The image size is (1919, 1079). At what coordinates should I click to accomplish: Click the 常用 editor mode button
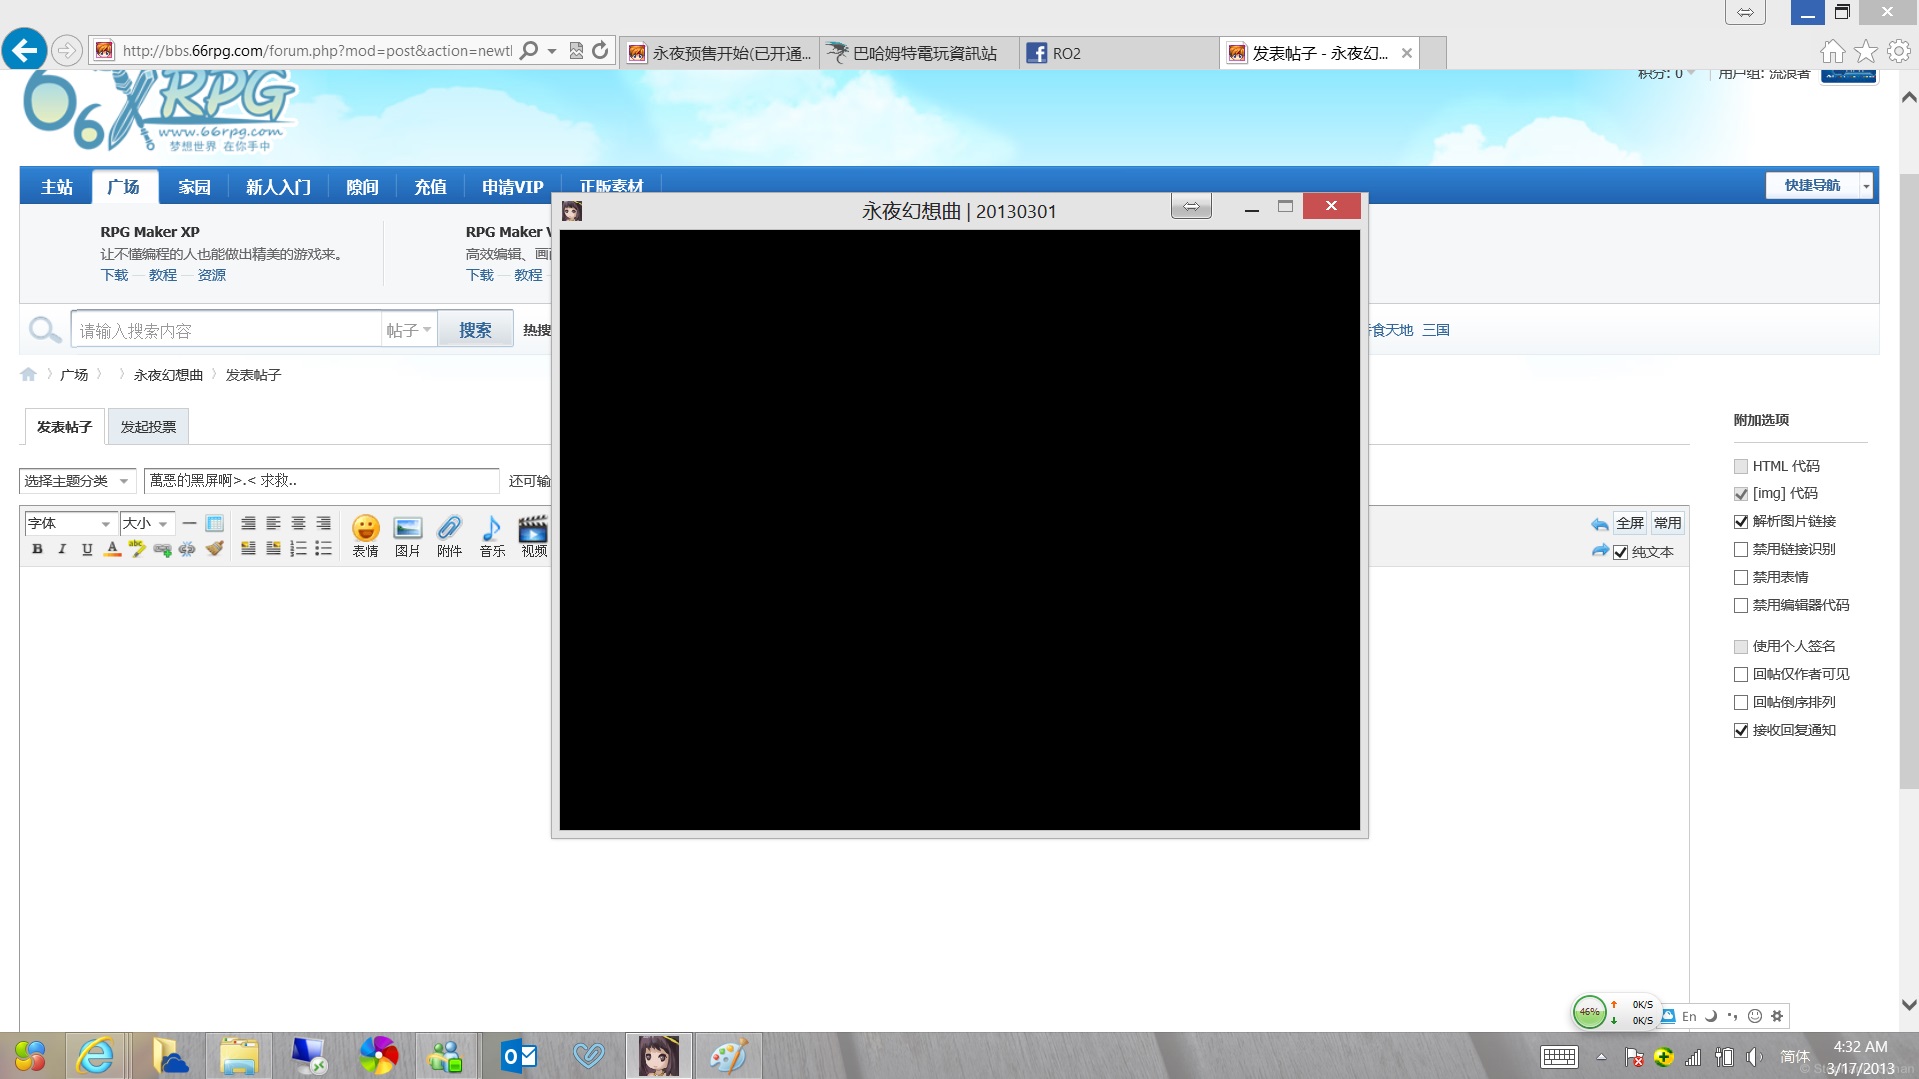[1667, 523]
